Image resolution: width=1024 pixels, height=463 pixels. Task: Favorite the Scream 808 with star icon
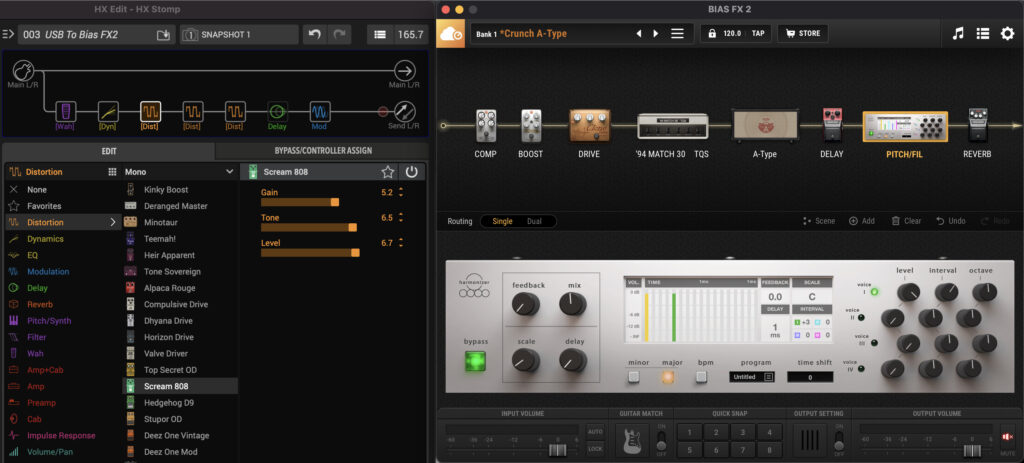[388, 172]
